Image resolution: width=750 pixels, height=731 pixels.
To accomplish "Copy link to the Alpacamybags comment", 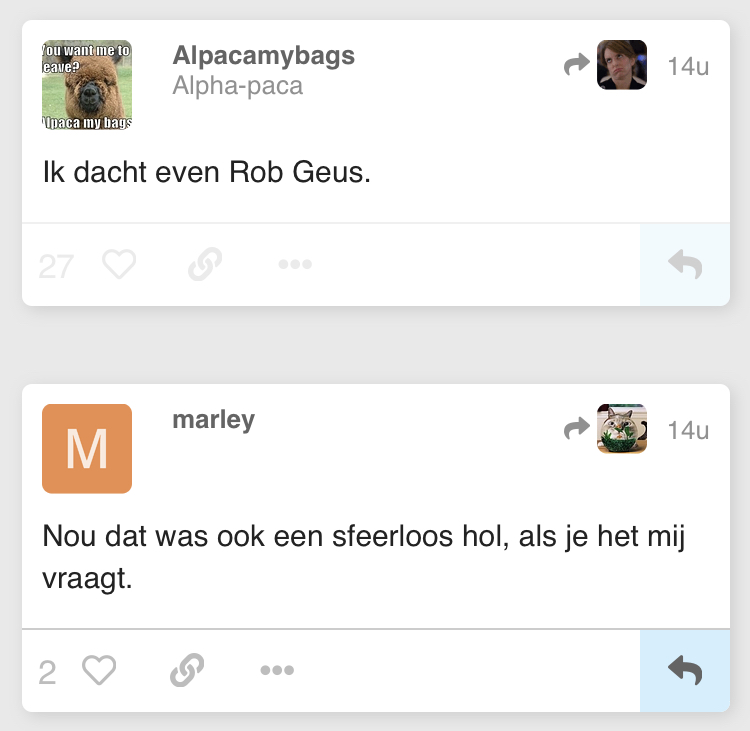I will pyautogui.click(x=205, y=264).
